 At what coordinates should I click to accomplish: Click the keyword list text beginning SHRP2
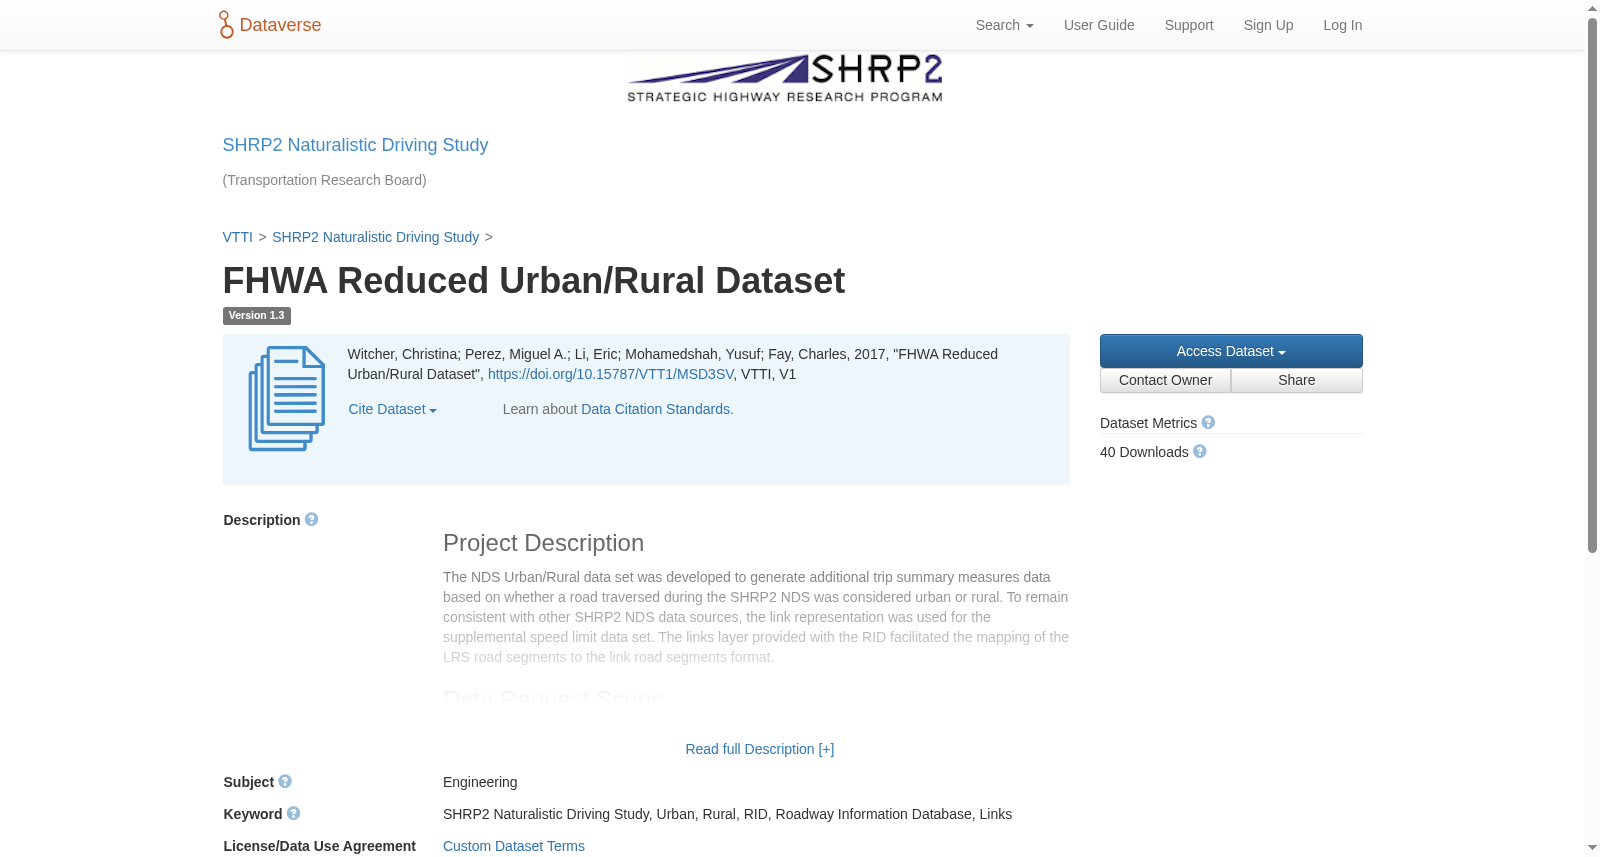[x=727, y=814]
